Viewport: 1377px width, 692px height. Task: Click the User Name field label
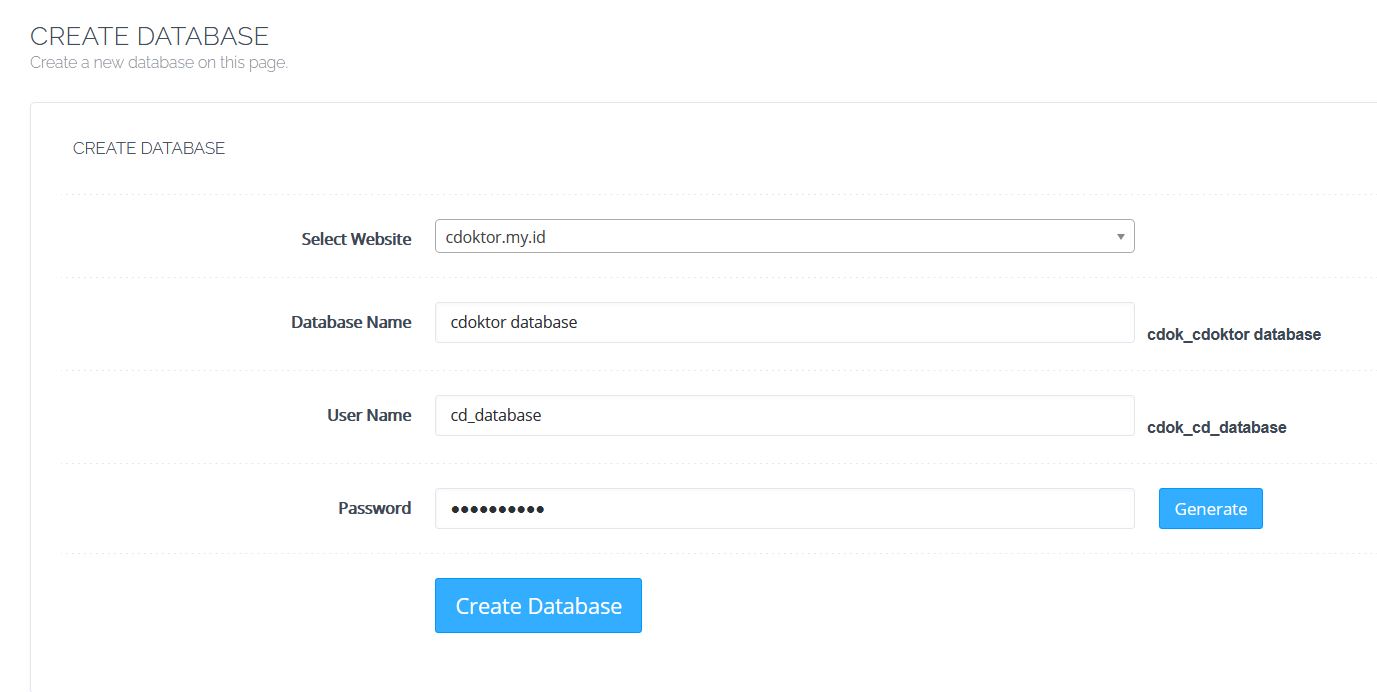pos(369,415)
